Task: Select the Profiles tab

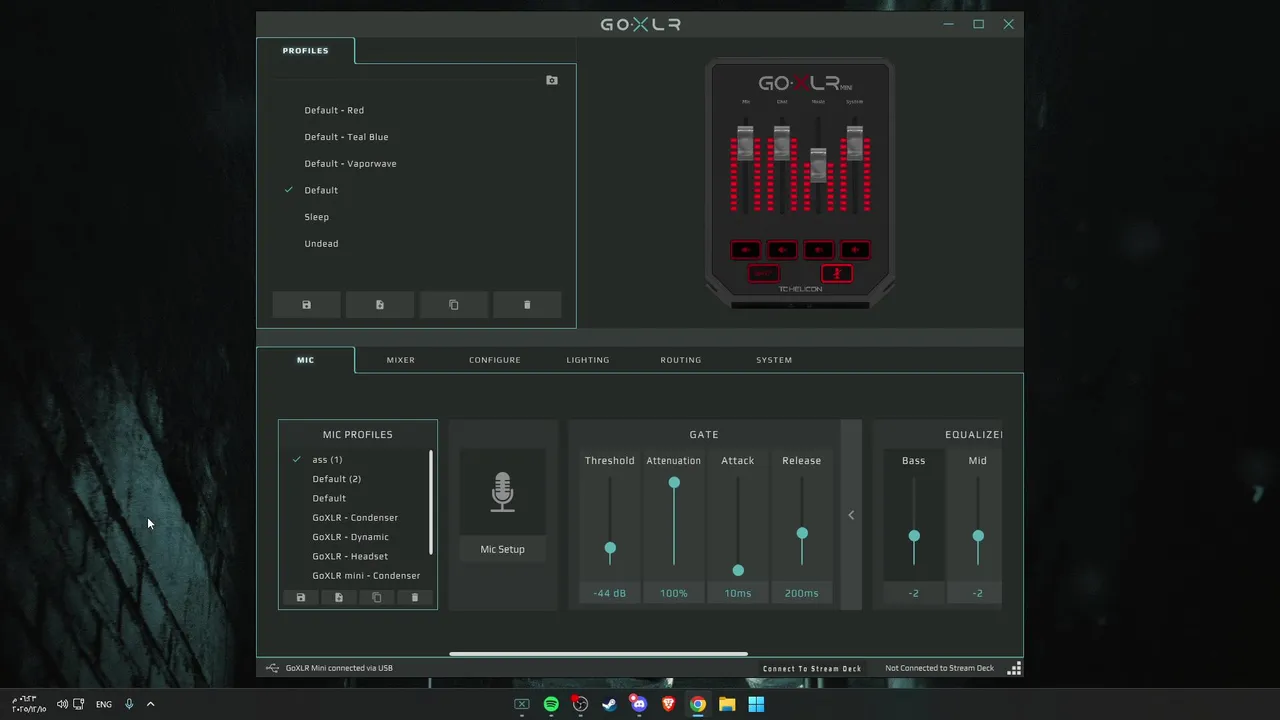Action: (x=306, y=50)
